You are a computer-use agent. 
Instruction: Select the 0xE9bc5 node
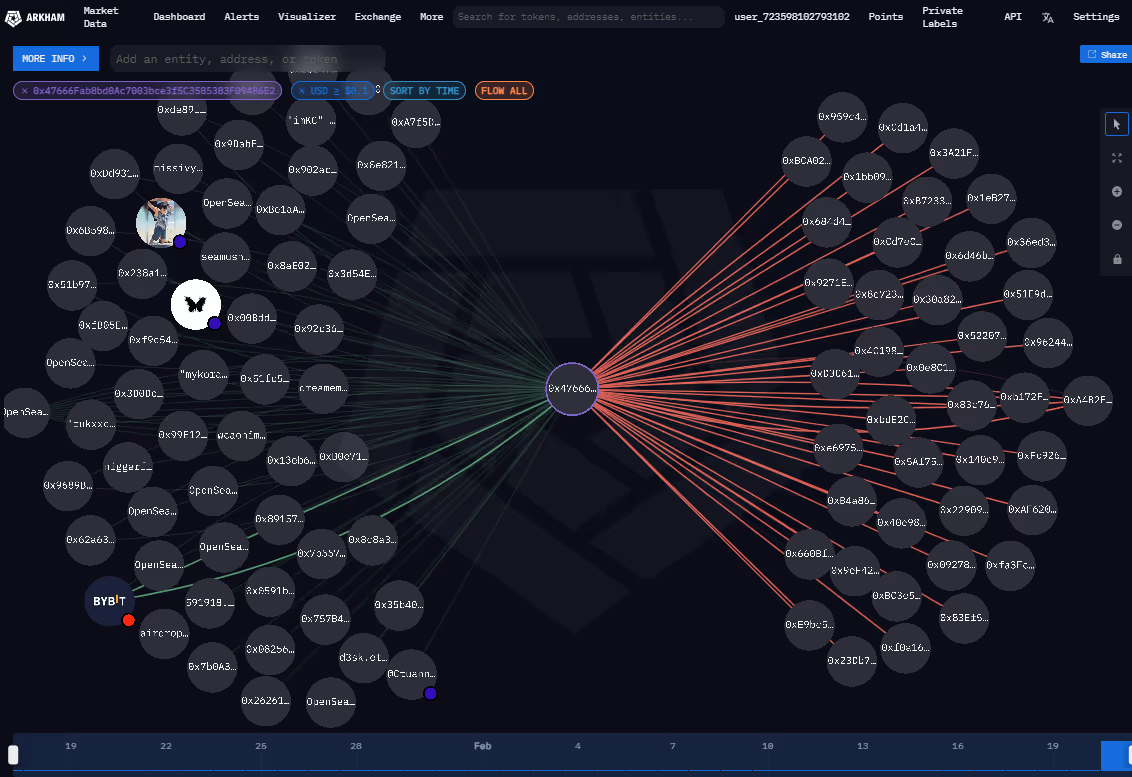[x=809, y=625]
